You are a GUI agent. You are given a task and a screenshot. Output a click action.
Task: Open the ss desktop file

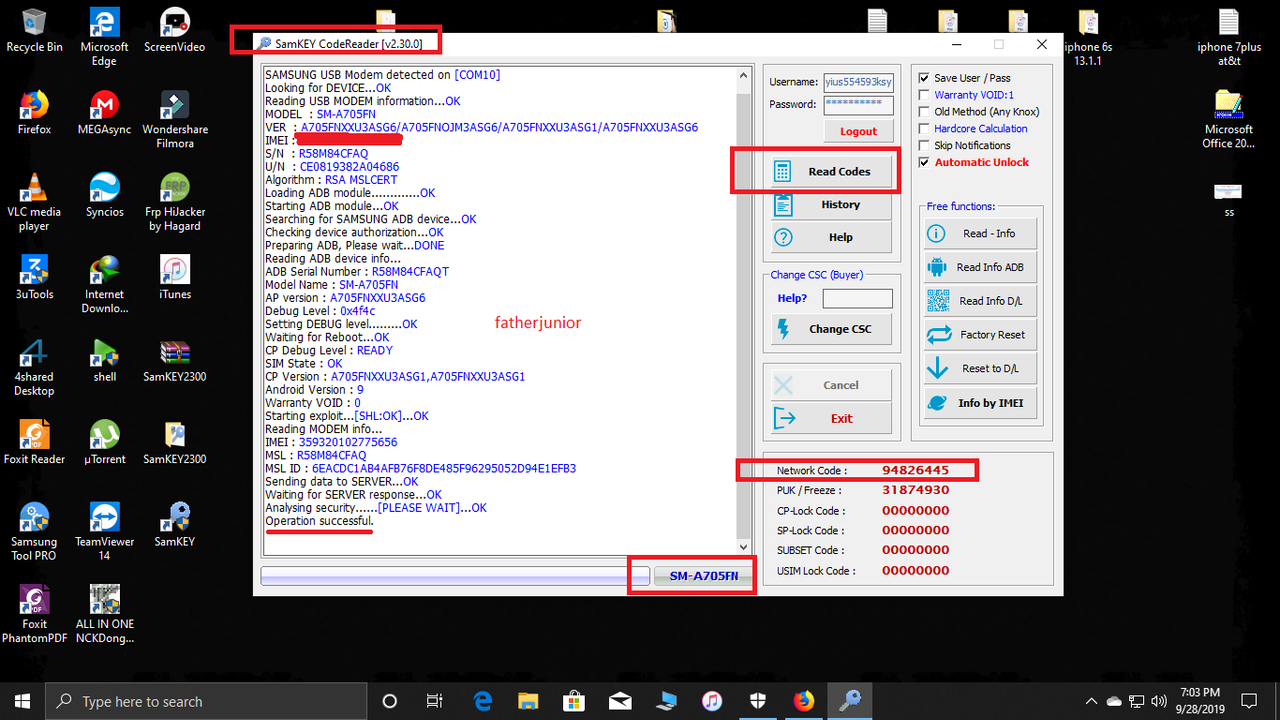point(1228,199)
